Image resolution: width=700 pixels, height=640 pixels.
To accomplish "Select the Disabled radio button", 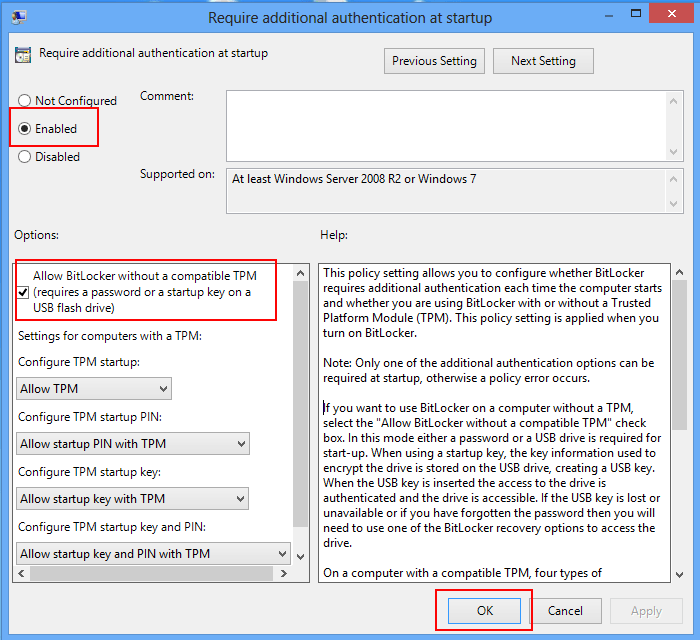I will 24,157.
